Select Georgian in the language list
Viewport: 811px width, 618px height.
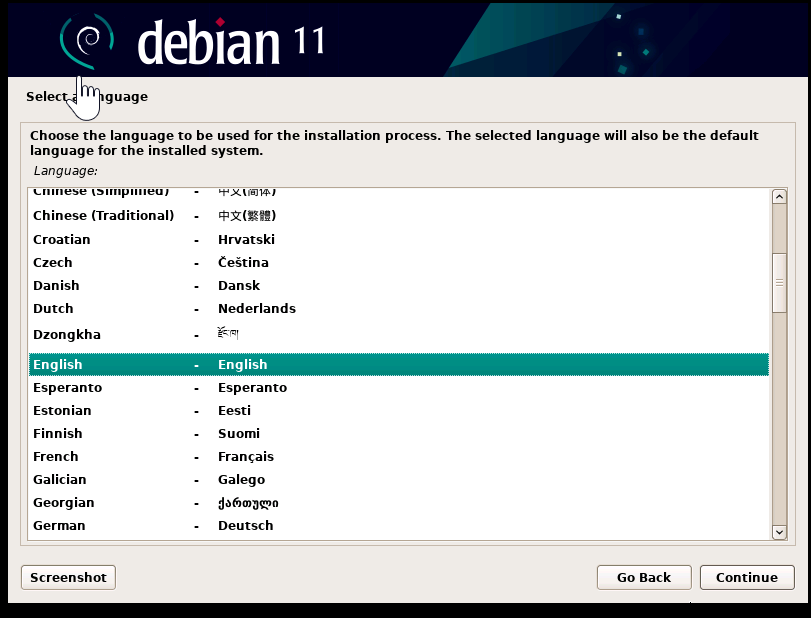pos(399,503)
